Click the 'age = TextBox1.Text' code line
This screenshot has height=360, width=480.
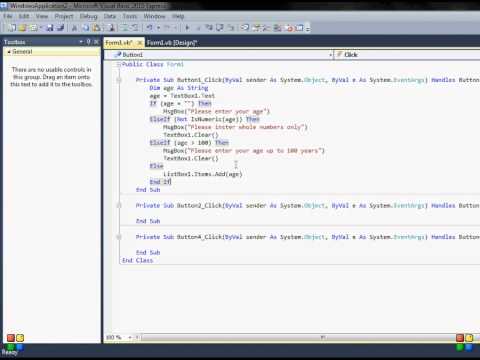point(182,96)
